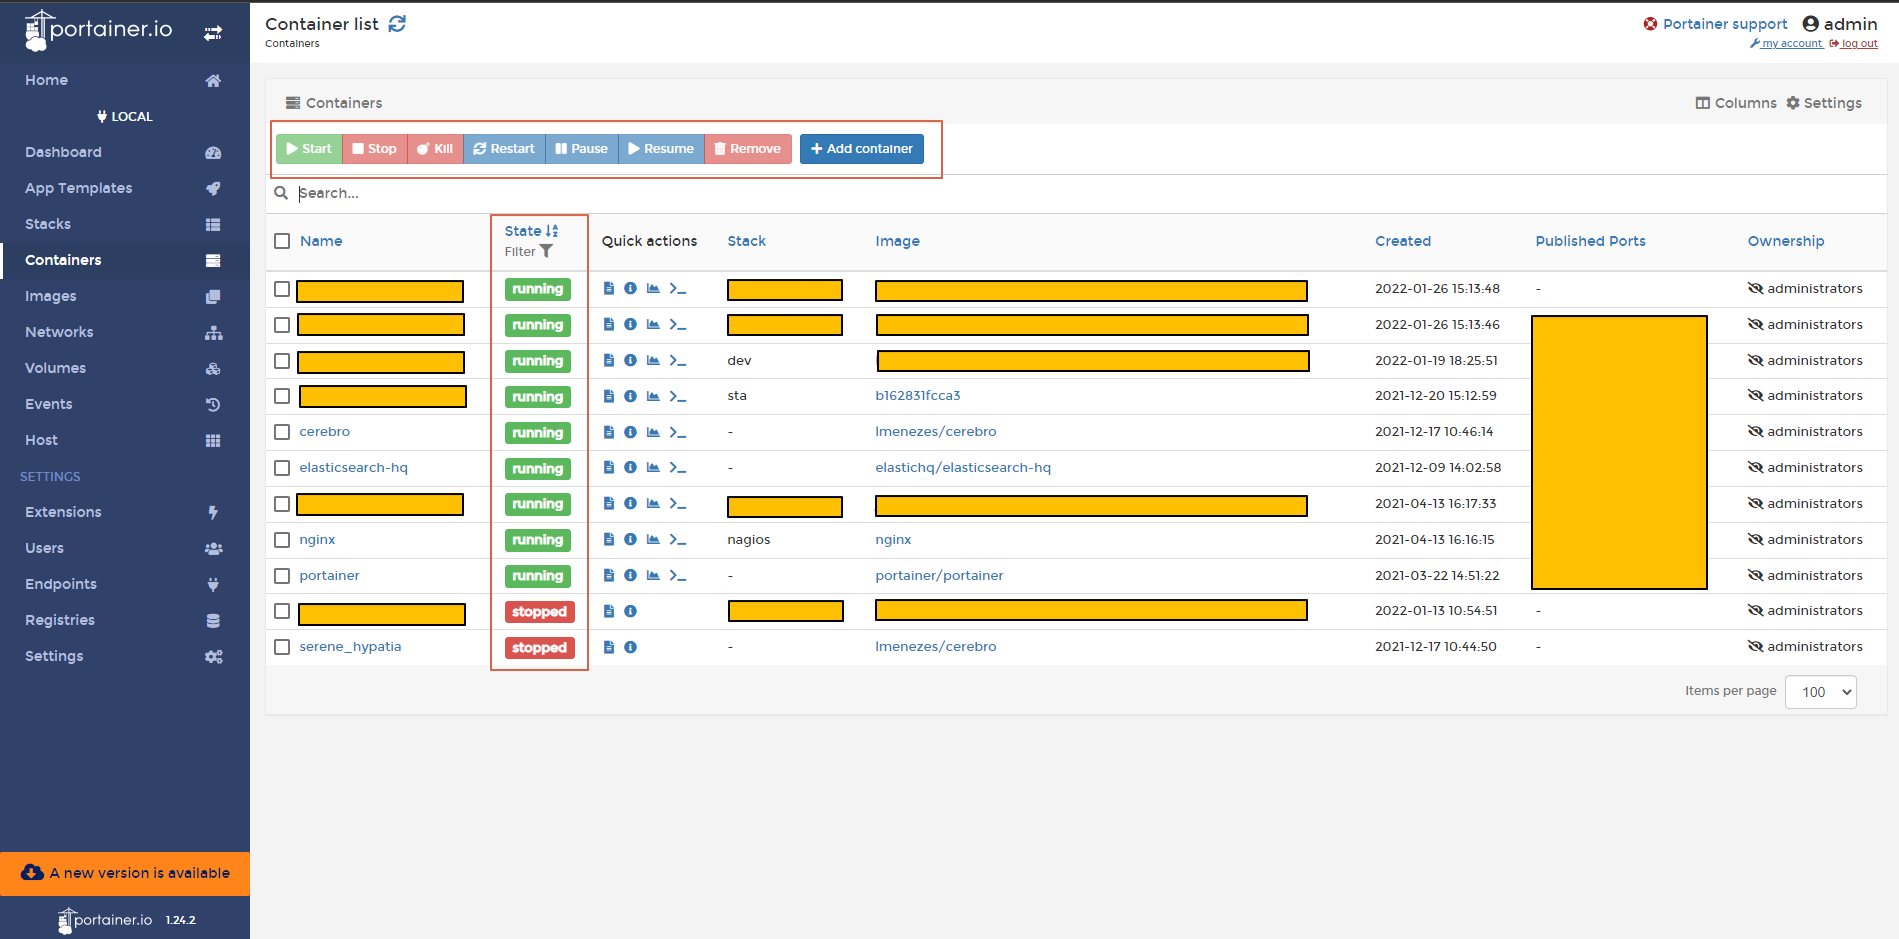Check the portainer container checkbox
Viewport: 1899px width, 939px height.
click(282, 576)
